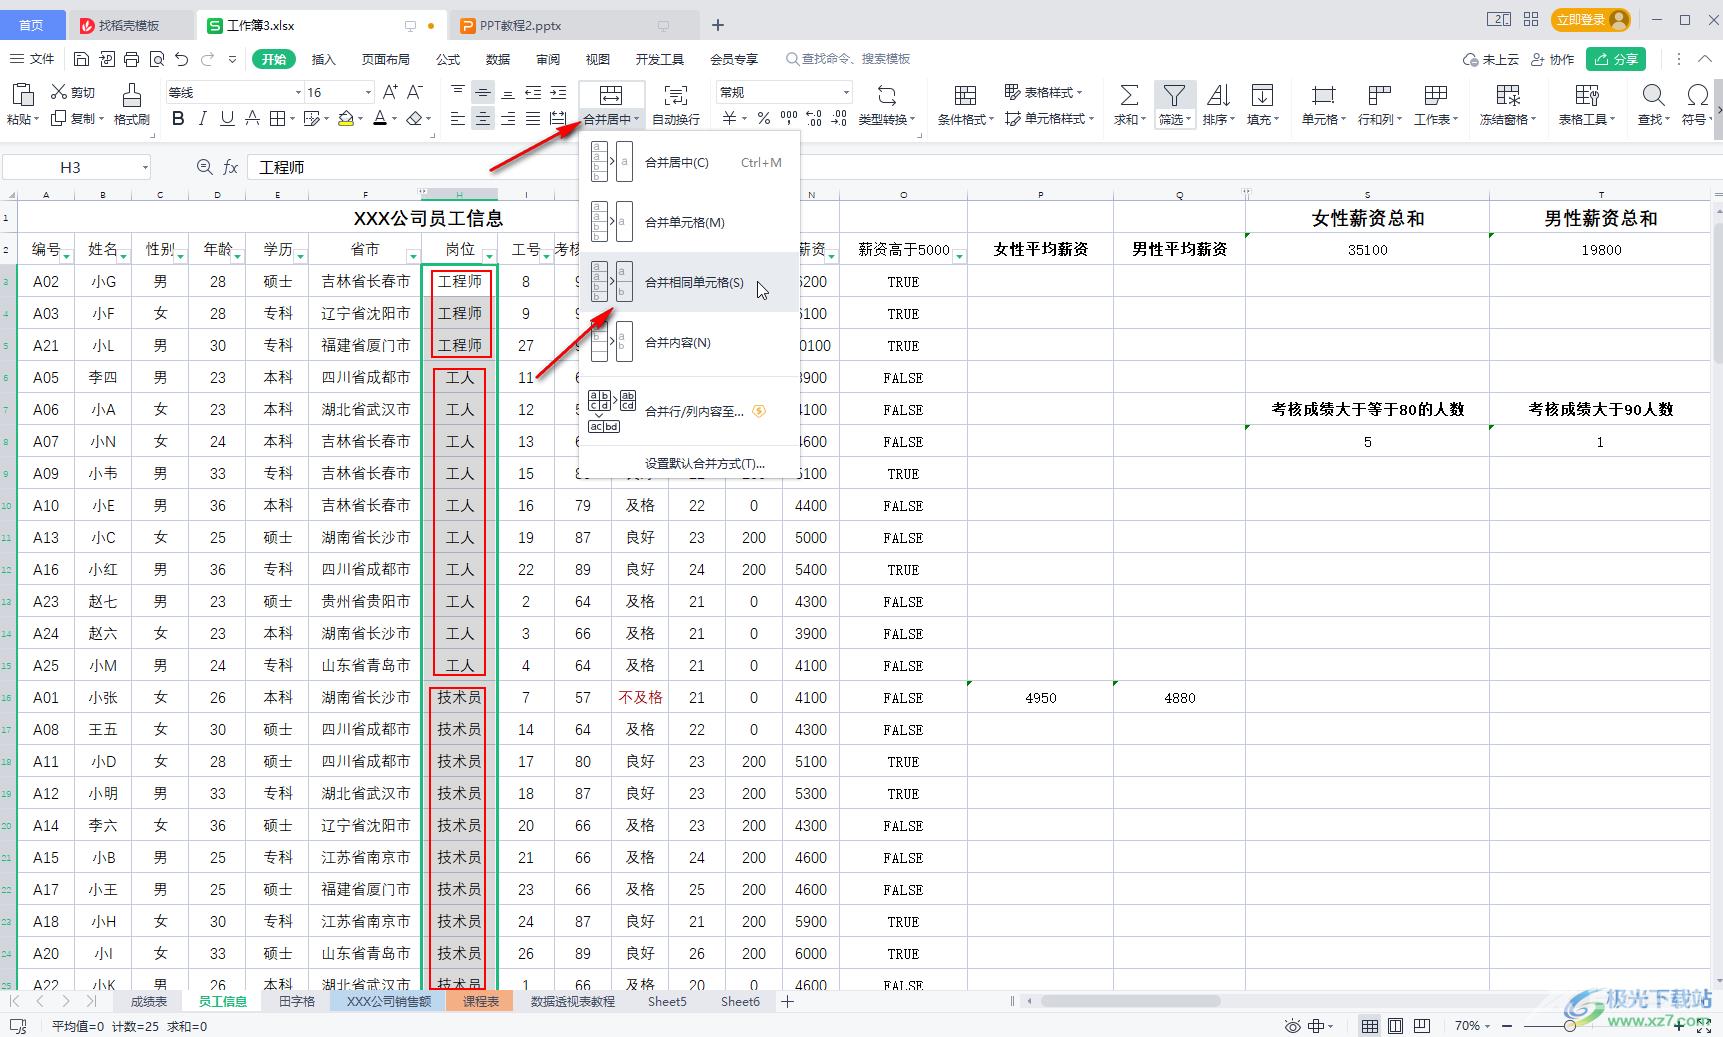Click the Conditional Formatting (条件格式) icon

tap(965, 95)
